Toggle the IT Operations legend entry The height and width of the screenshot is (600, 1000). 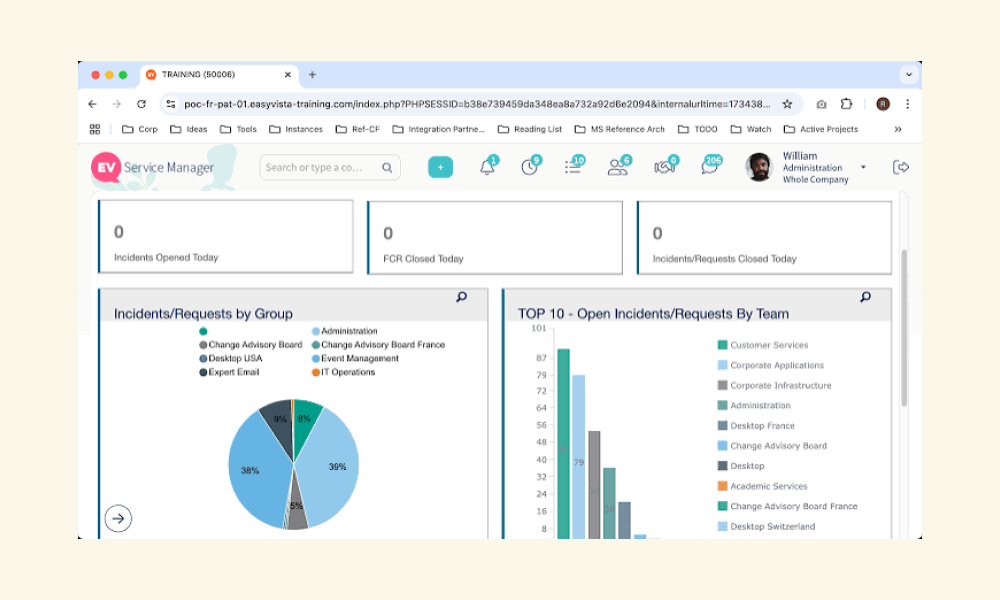[x=344, y=372]
